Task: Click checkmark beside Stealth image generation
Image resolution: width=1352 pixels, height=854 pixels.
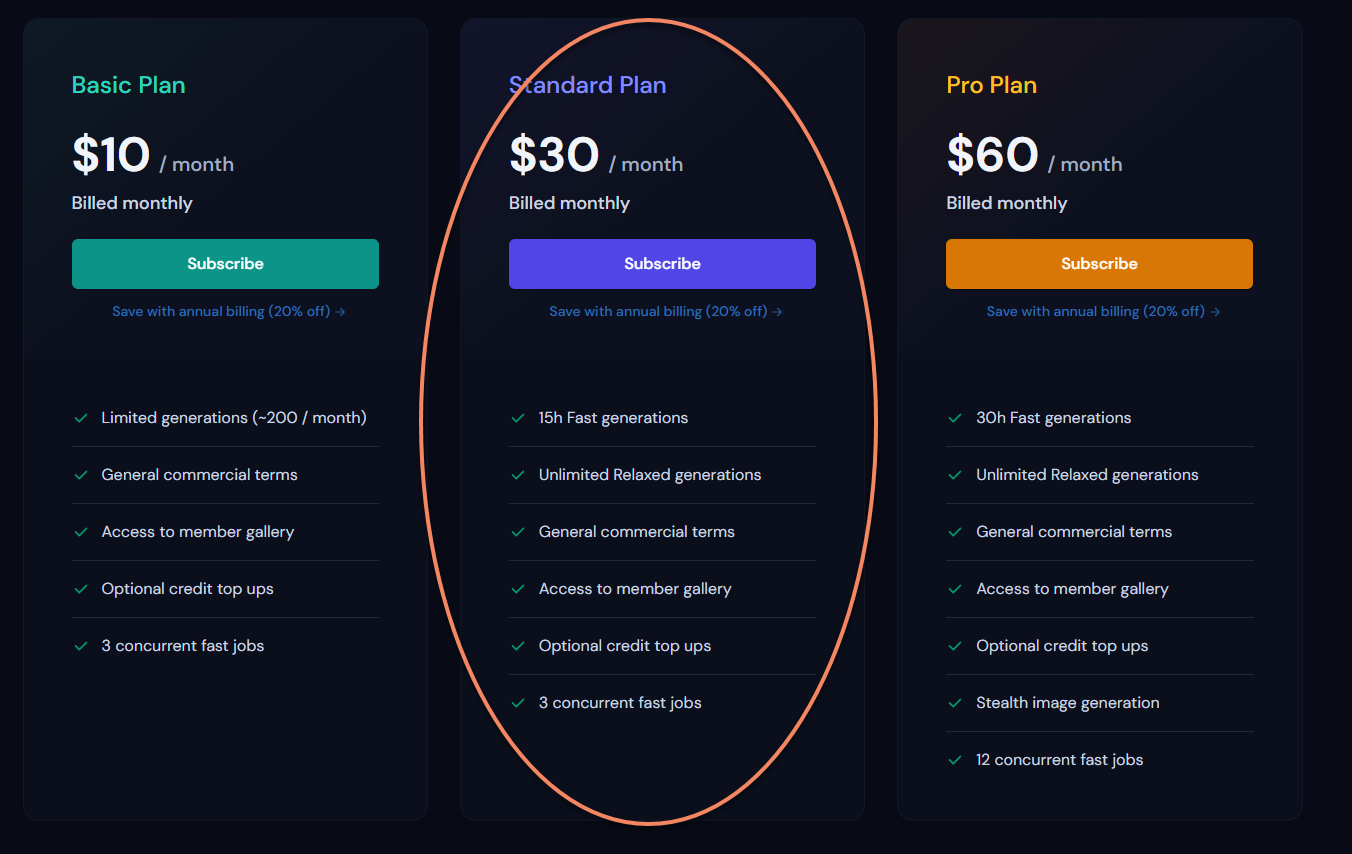Action: pos(955,703)
